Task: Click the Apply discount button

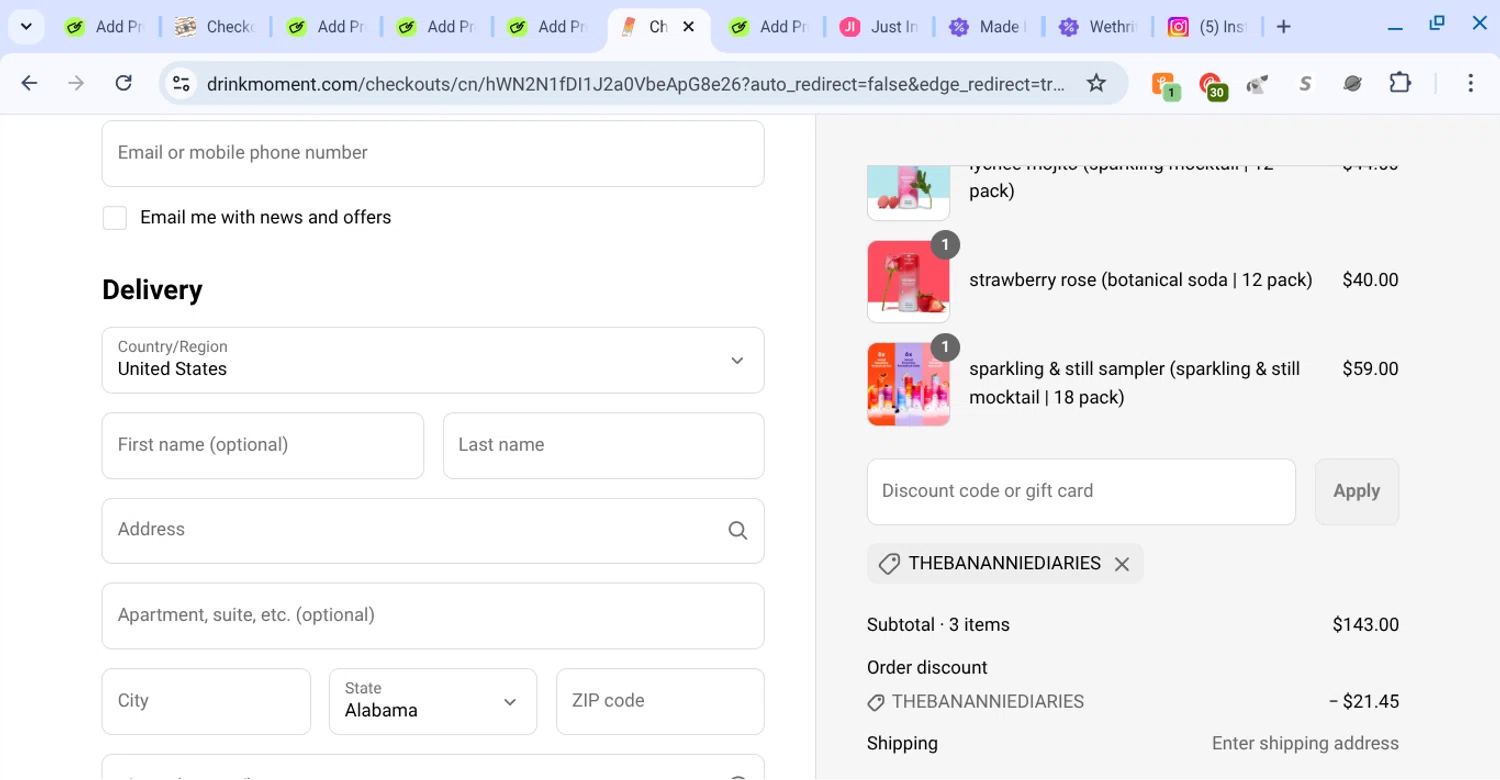Action: 1357,491
